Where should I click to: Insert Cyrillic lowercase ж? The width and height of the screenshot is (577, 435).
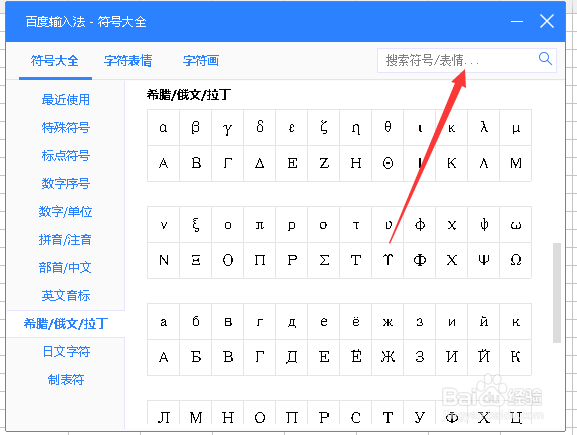(387, 322)
